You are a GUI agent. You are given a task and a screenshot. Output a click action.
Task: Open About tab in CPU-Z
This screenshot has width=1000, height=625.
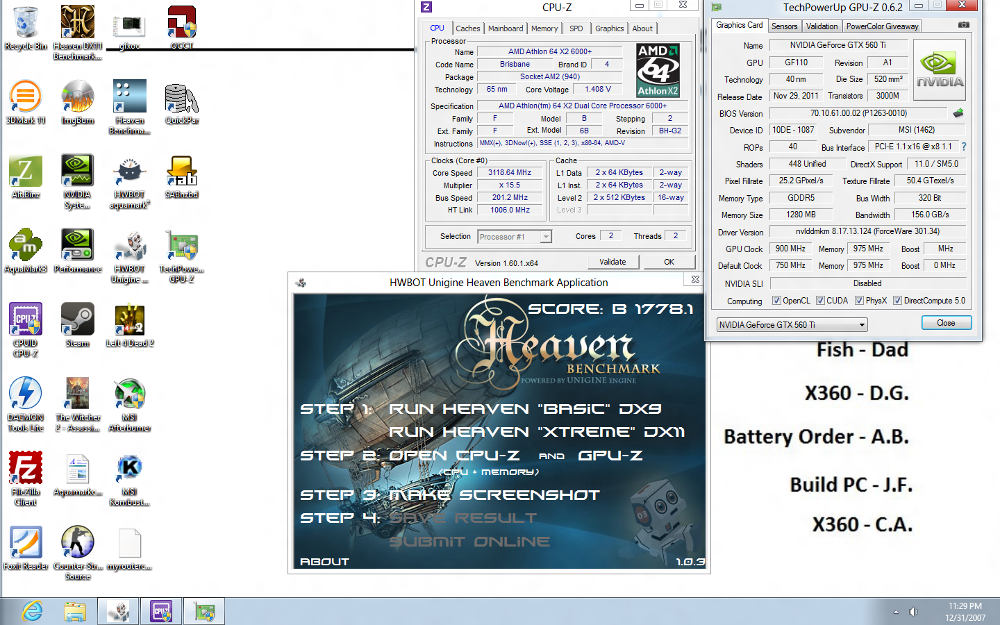(643, 28)
